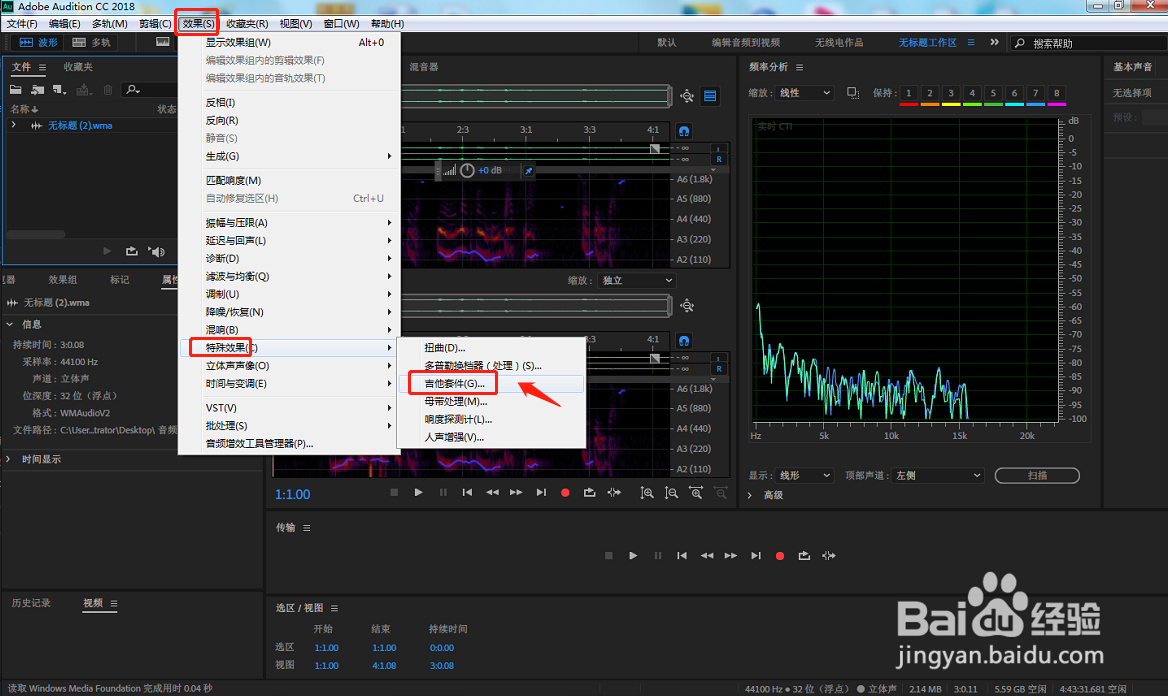This screenshot has width=1168, height=696.
Task: Click the import file icon in Files panel
Action: coord(37,89)
